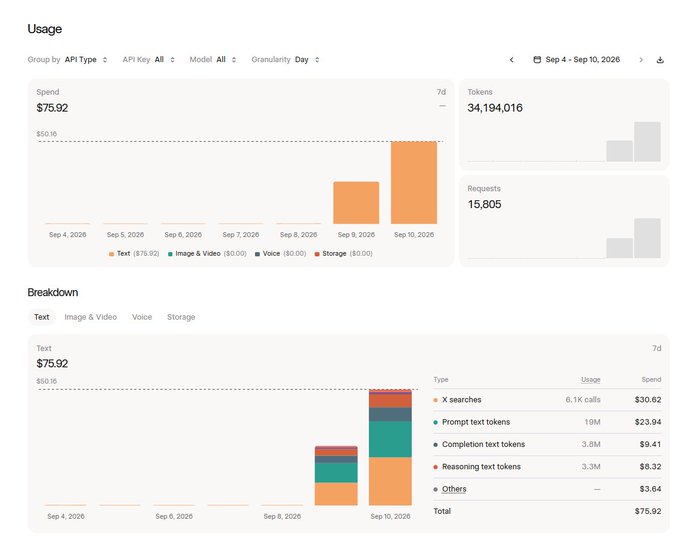Click the Sep 4, 2026 axis label in Spend chart
The width and height of the screenshot is (680, 538).
click(x=68, y=235)
